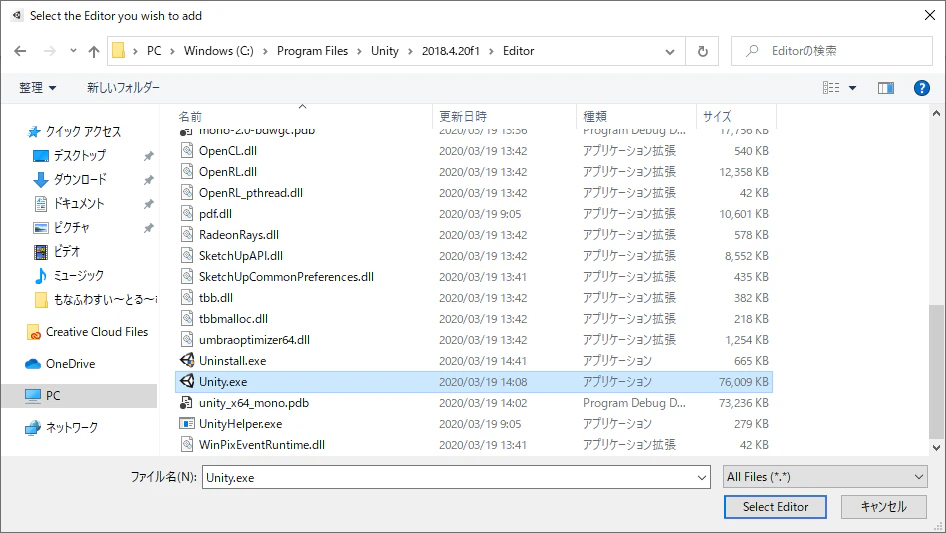
Task: Click 2018.4.20f1 breadcrumb segment
Action: pos(450,51)
